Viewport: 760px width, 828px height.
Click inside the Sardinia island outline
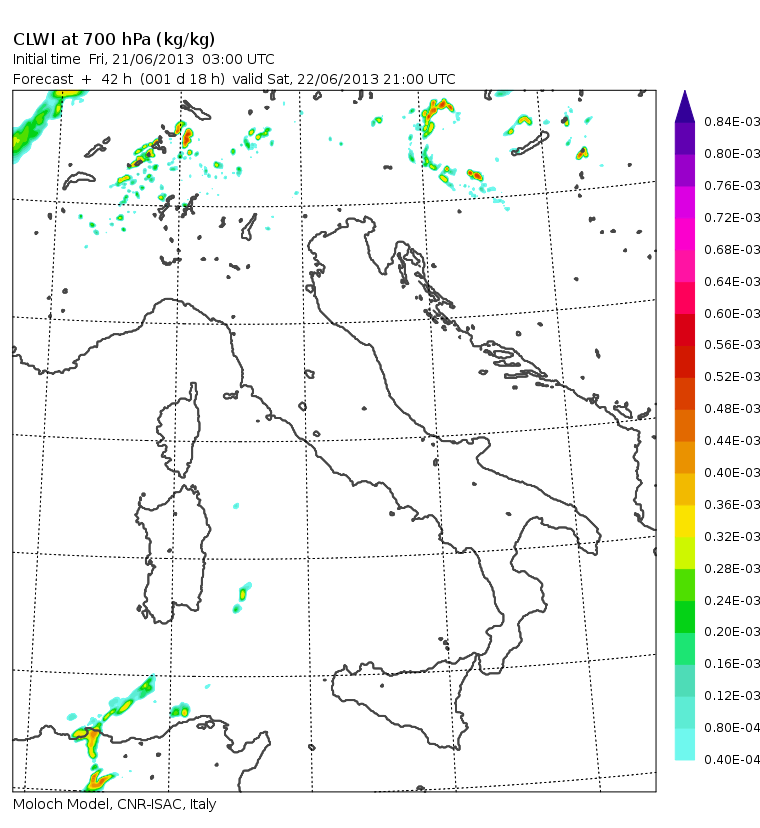click(174, 554)
